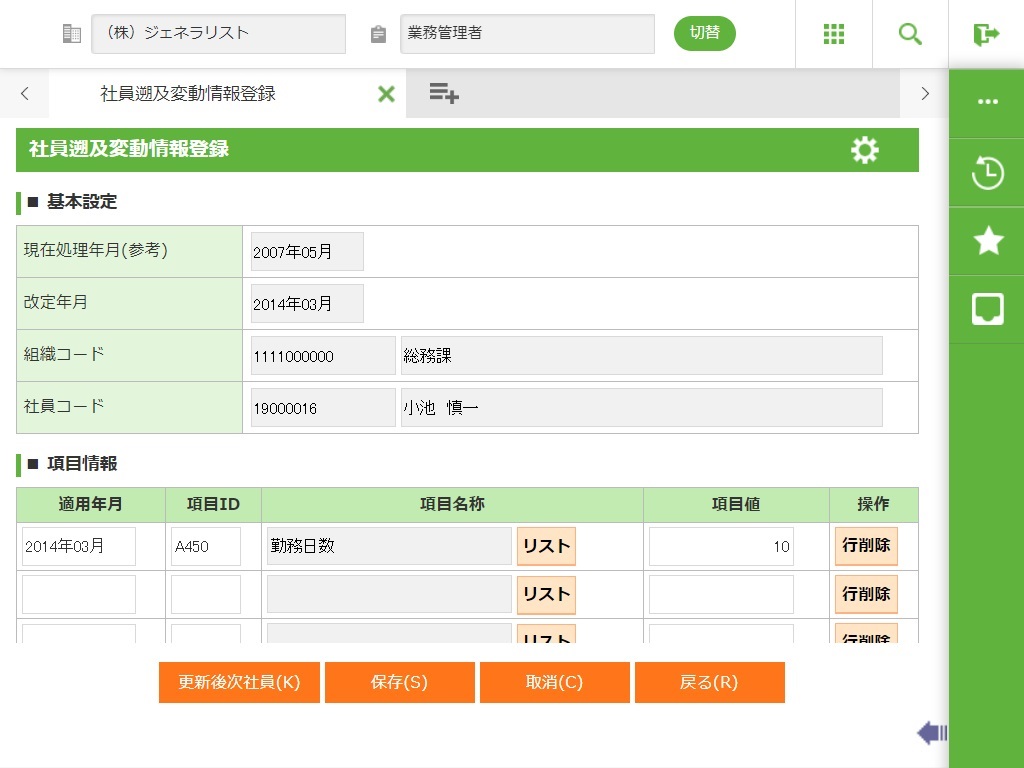
Task: Open favorites star icon in sidebar
Action: (987, 241)
